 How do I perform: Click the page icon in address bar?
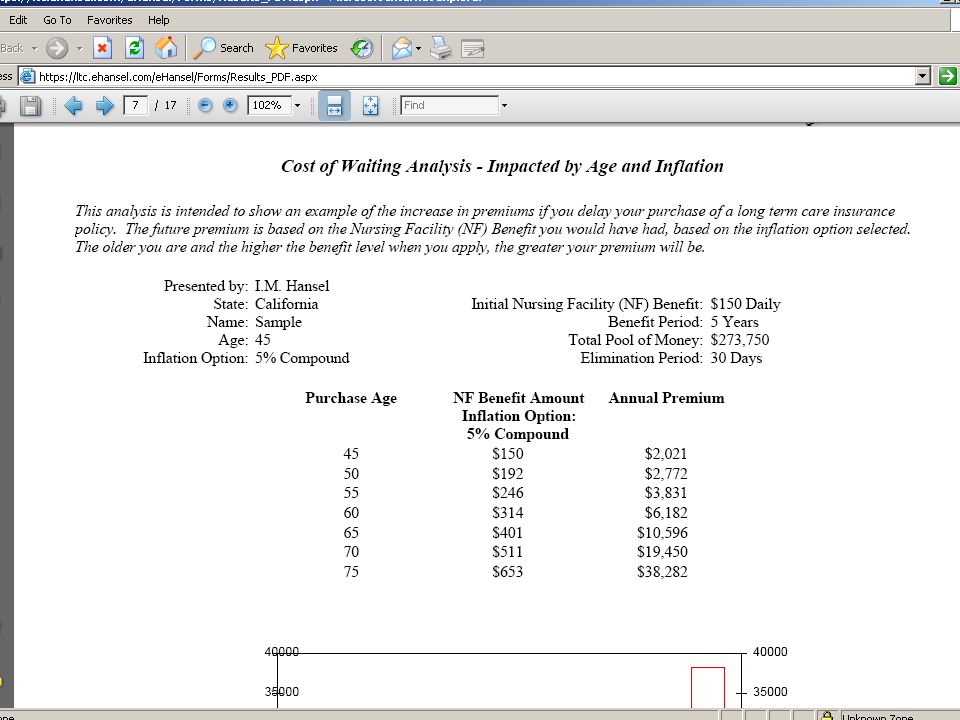(x=28, y=77)
